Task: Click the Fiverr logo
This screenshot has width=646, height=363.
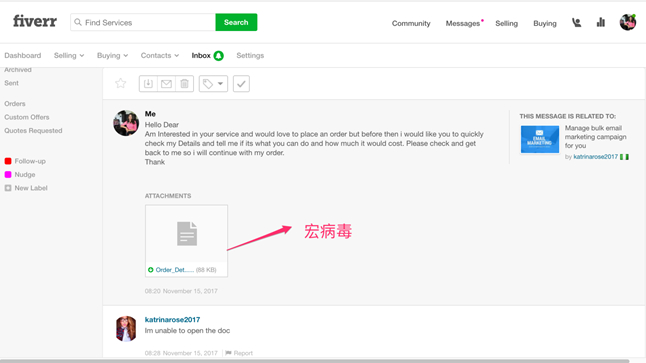Action: (35, 21)
